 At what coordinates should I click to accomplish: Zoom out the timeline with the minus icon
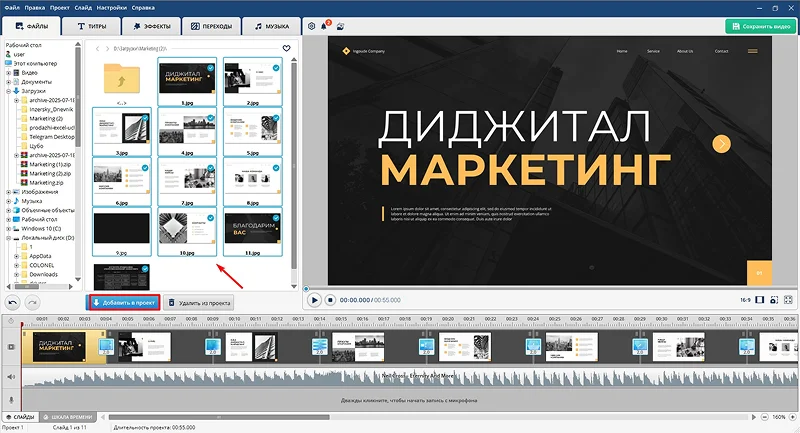(764, 417)
